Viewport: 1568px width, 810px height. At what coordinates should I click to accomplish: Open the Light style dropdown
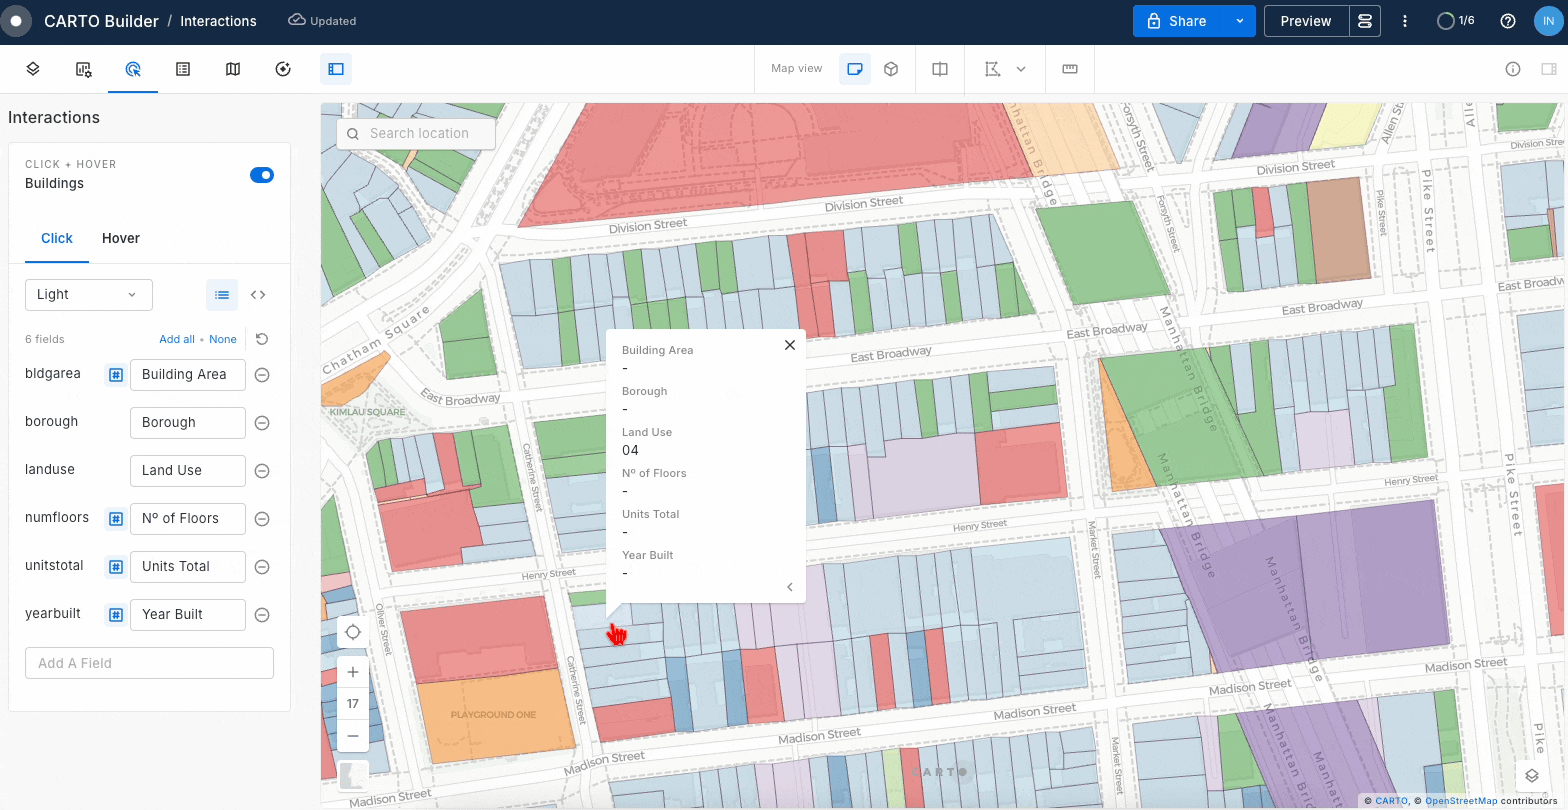pos(88,295)
